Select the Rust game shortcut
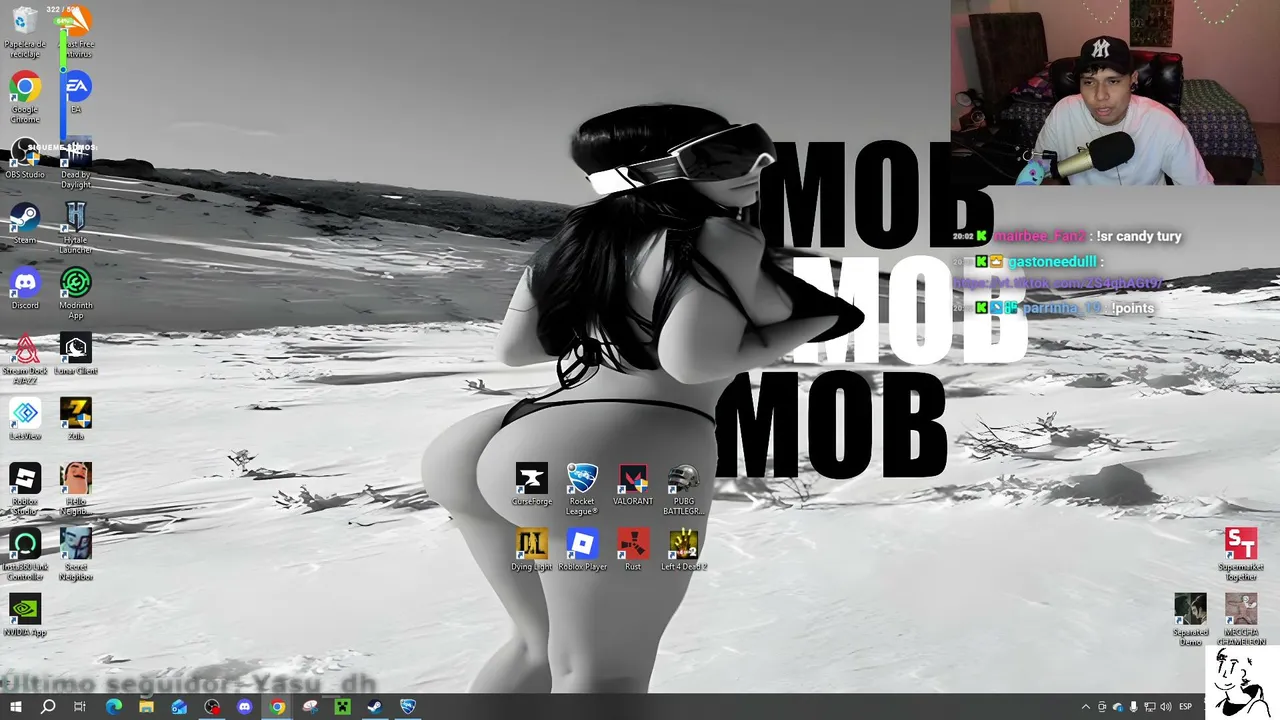The height and width of the screenshot is (720, 1280). coord(633,549)
